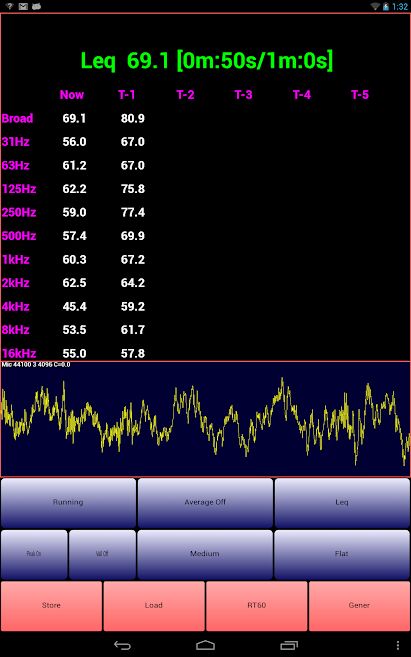Toggle the Peak On button
Screen dimensions: 411x657
34,554
